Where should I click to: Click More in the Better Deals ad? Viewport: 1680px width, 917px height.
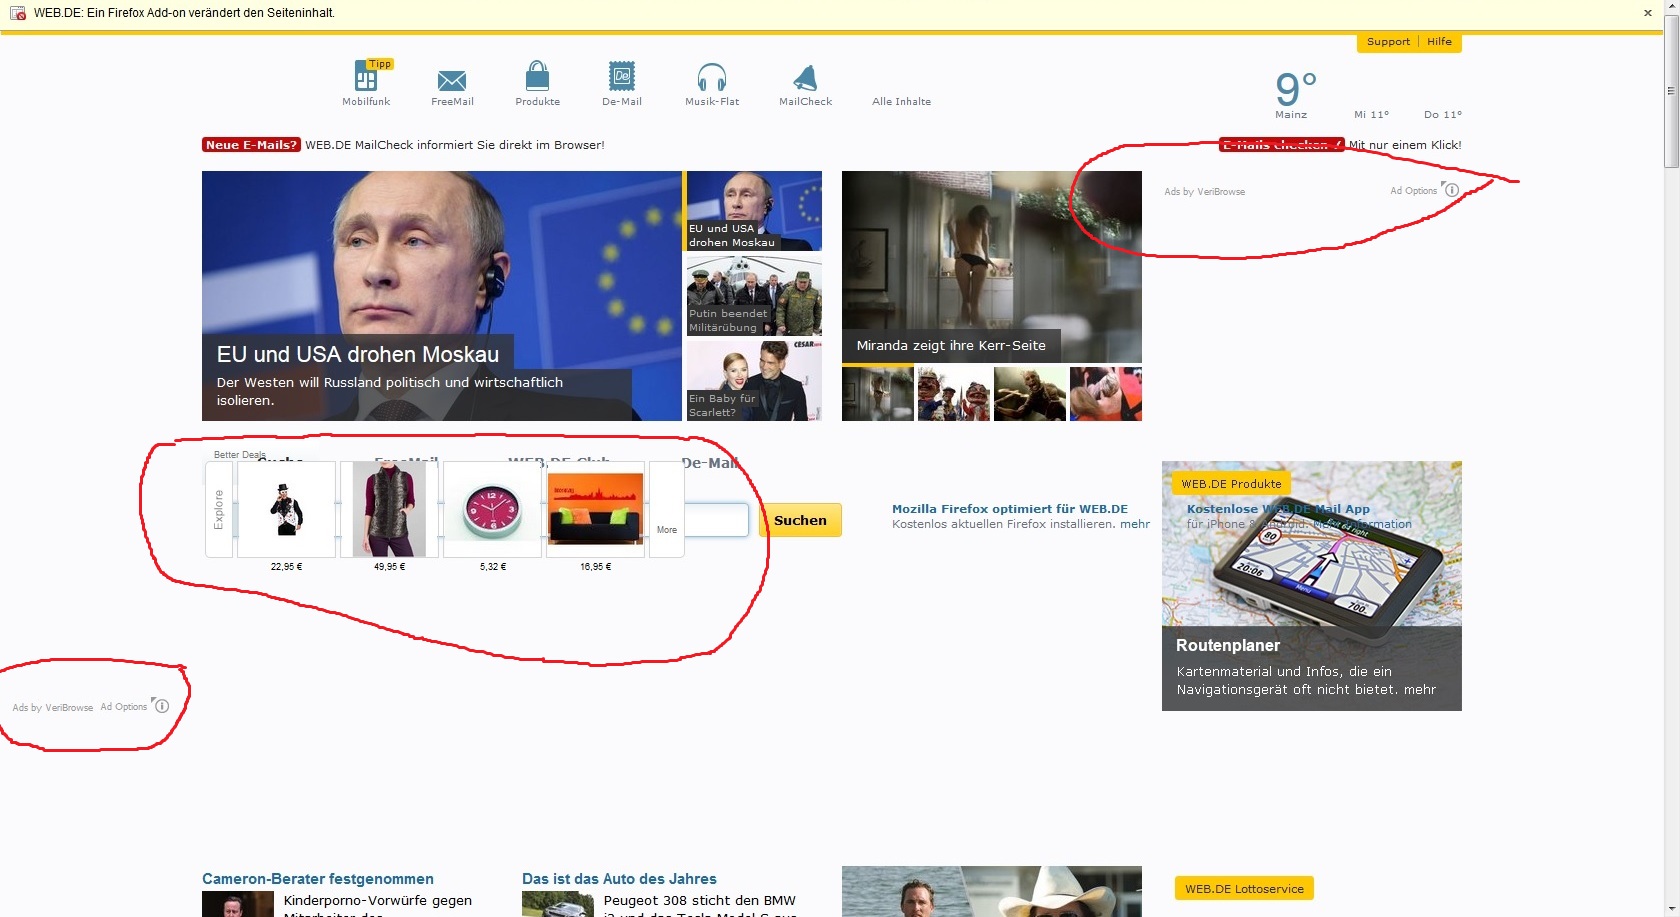[667, 509]
